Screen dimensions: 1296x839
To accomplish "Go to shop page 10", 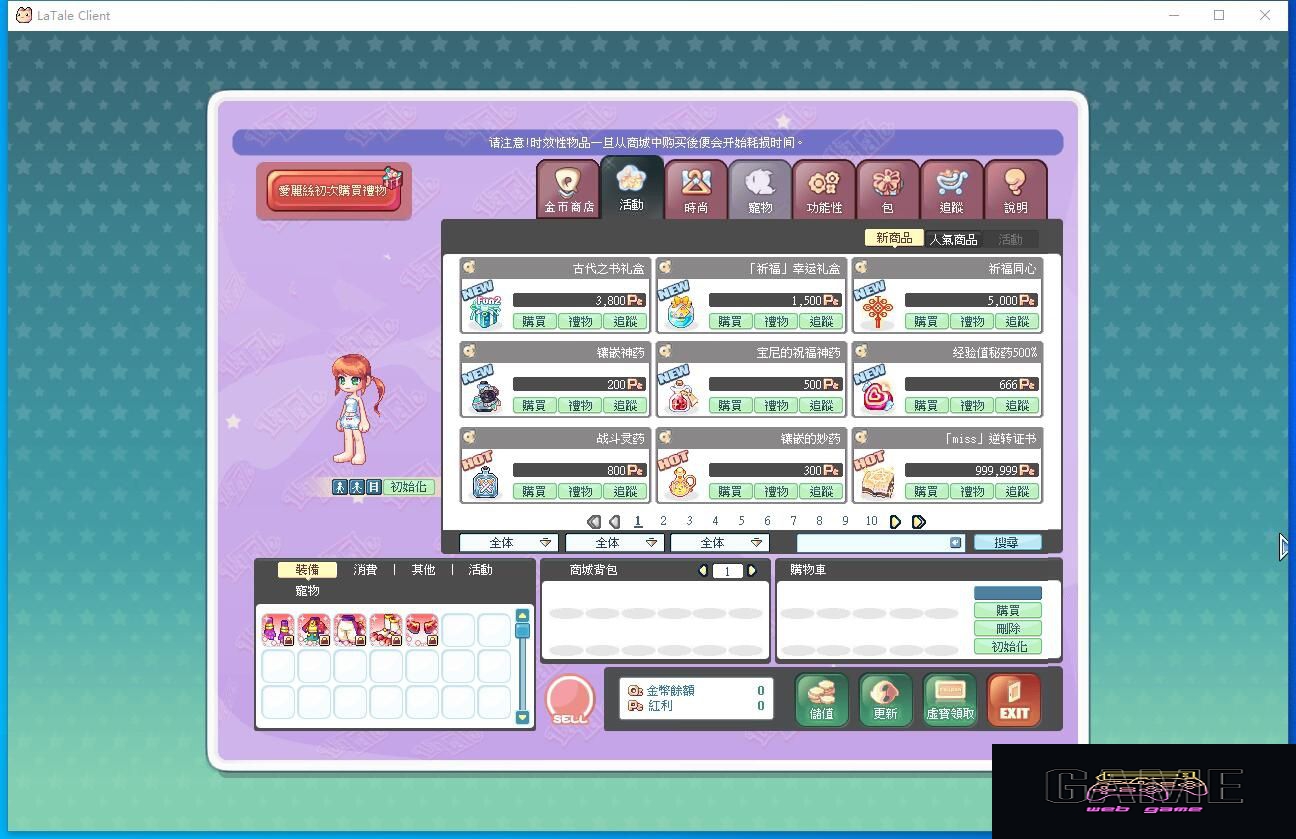I will coord(871,521).
